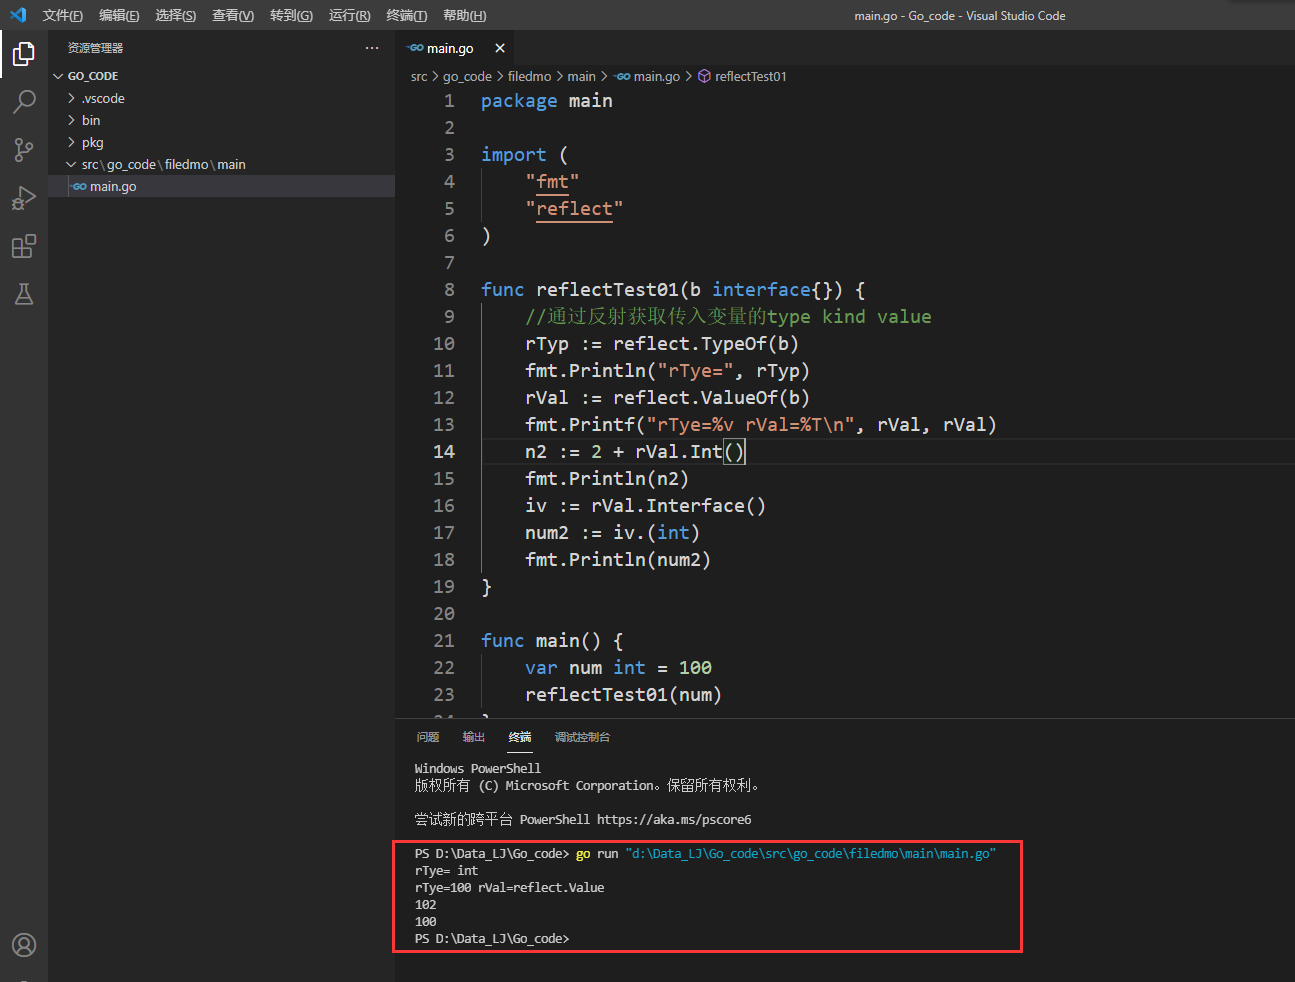Screen dimensions: 1295x982
Task: Open the 终端(T) menu
Action: tap(407, 15)
